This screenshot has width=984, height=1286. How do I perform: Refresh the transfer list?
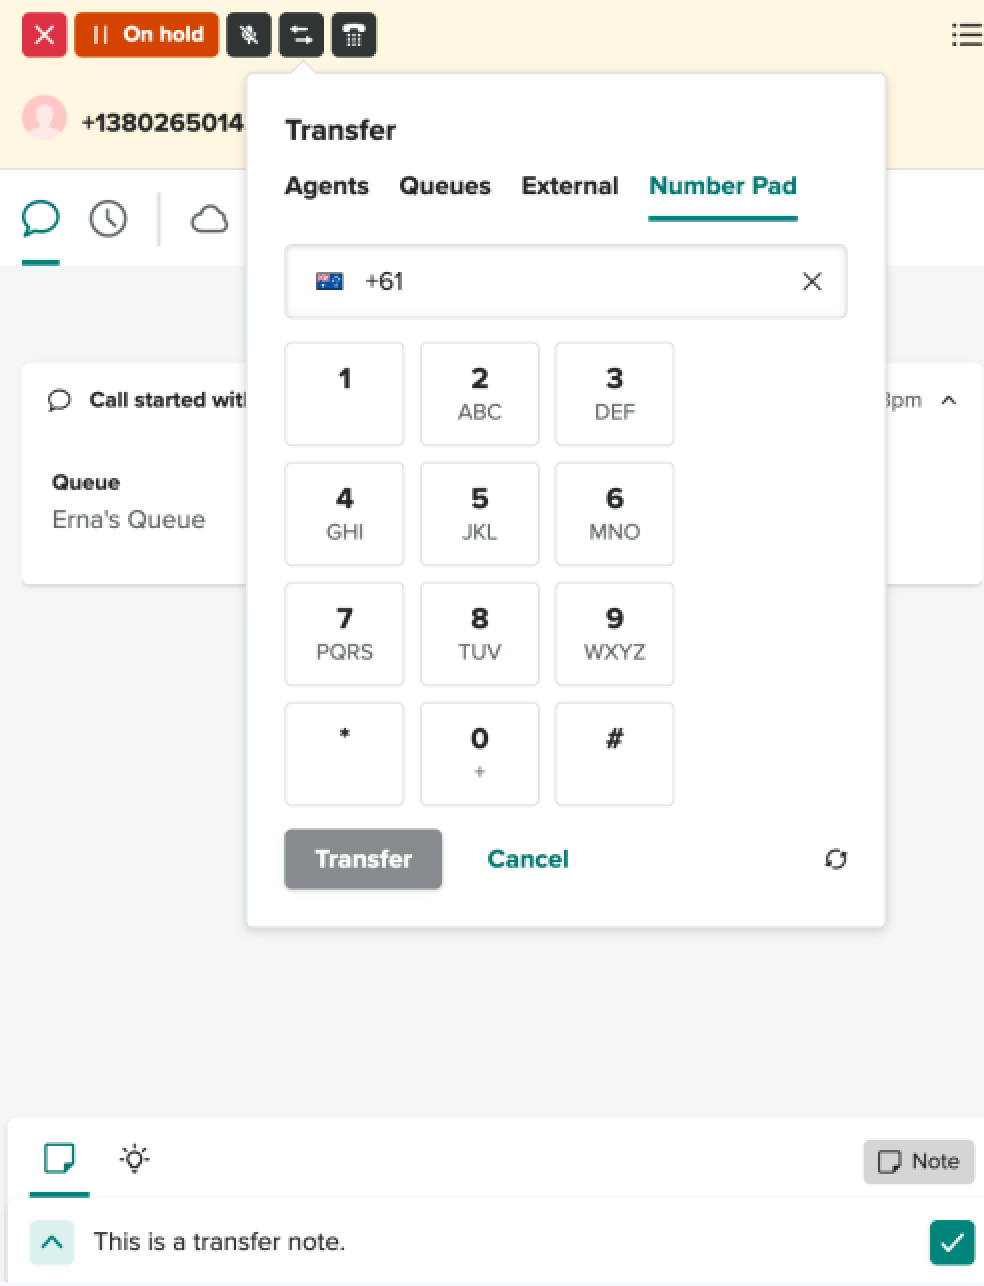[x=836, y=859]
